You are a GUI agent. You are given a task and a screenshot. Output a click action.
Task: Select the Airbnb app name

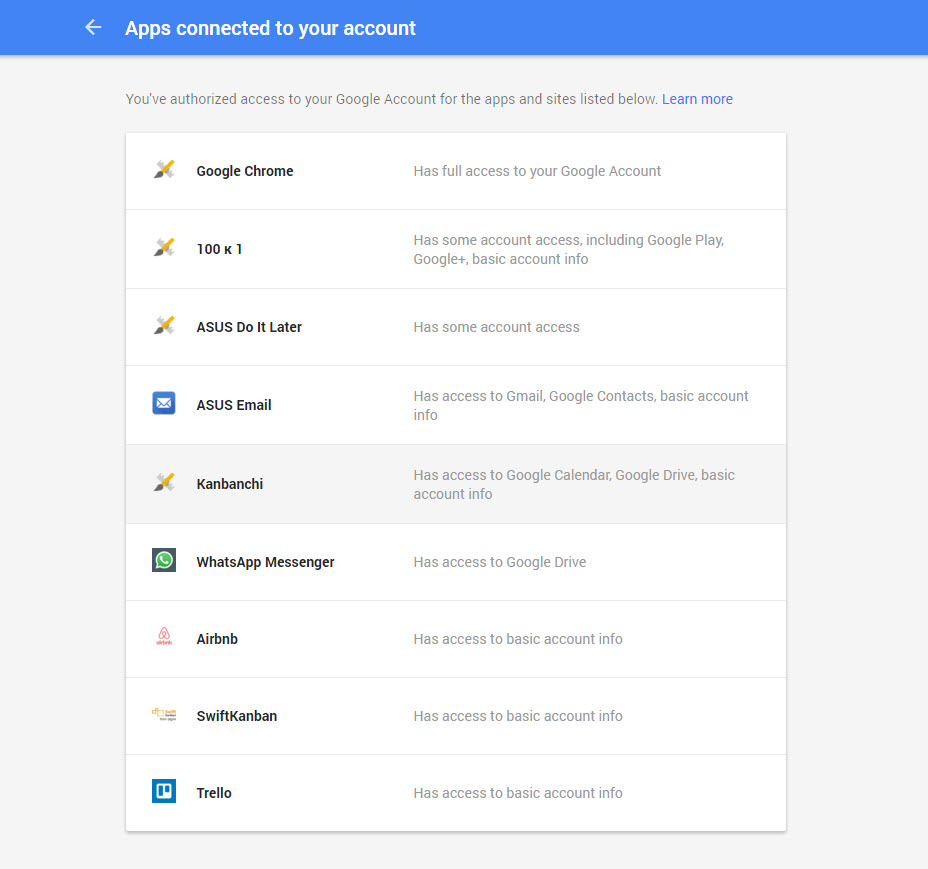pos(217,639)
